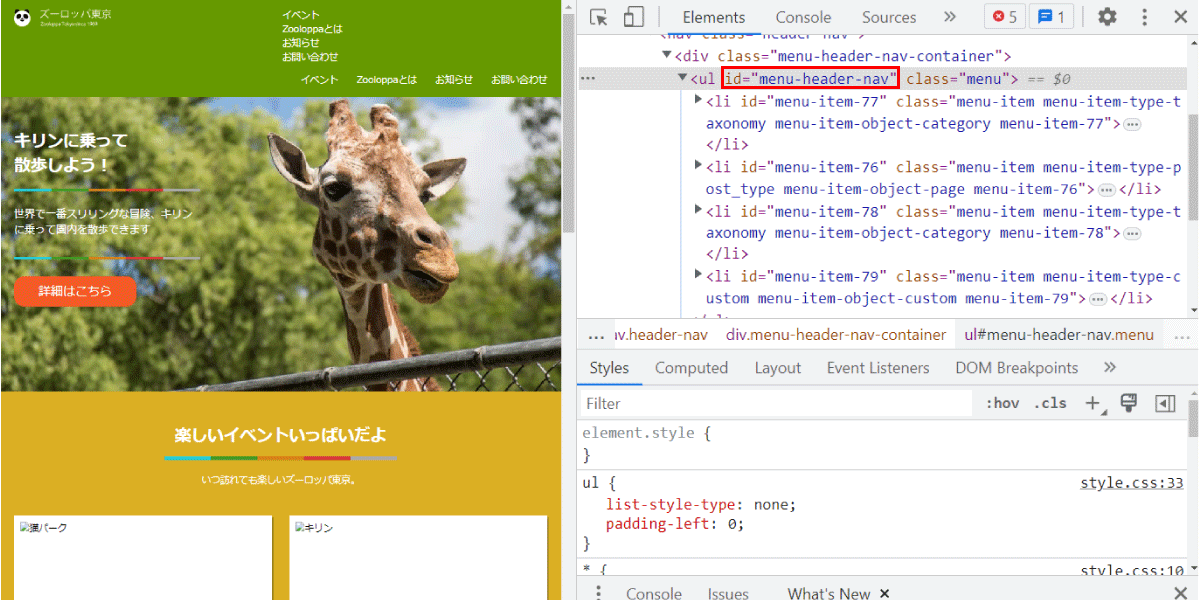Toggle the :hov element state button

click(x=1002, y=404)
